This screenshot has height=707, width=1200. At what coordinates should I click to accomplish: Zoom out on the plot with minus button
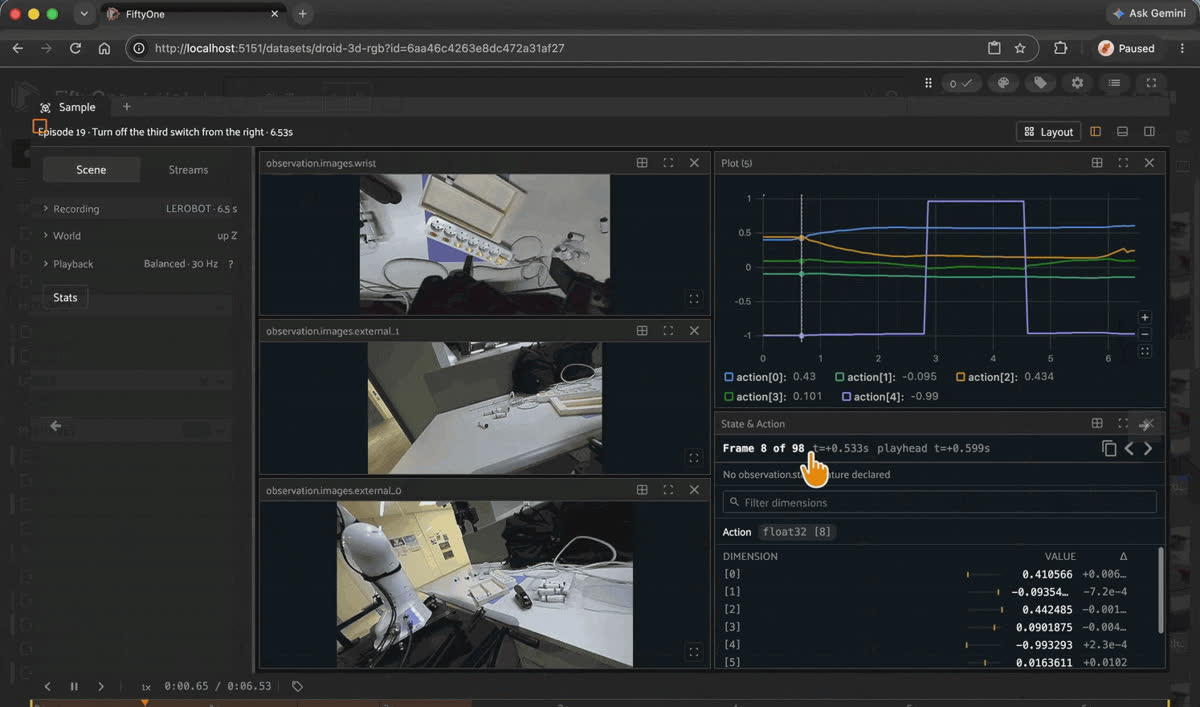(x=1145, y=334)
